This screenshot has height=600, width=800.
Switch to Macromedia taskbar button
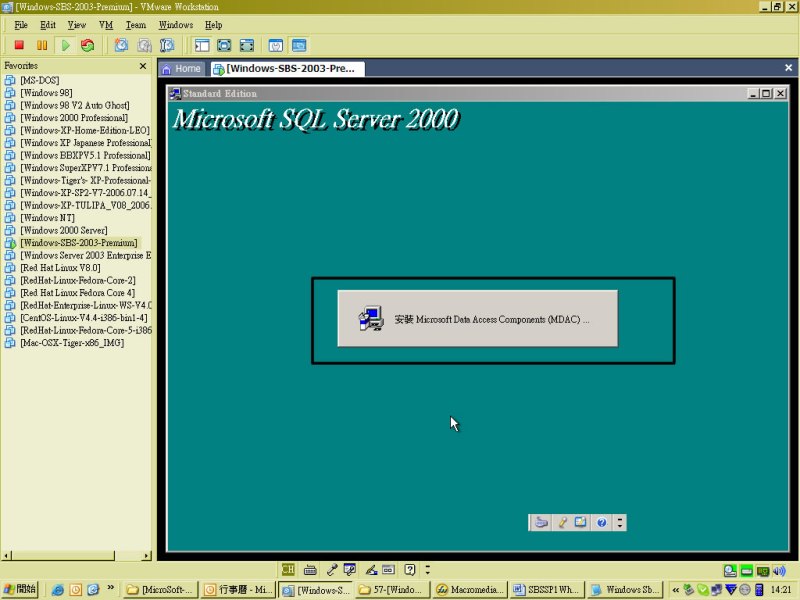(x=470, y=590)
